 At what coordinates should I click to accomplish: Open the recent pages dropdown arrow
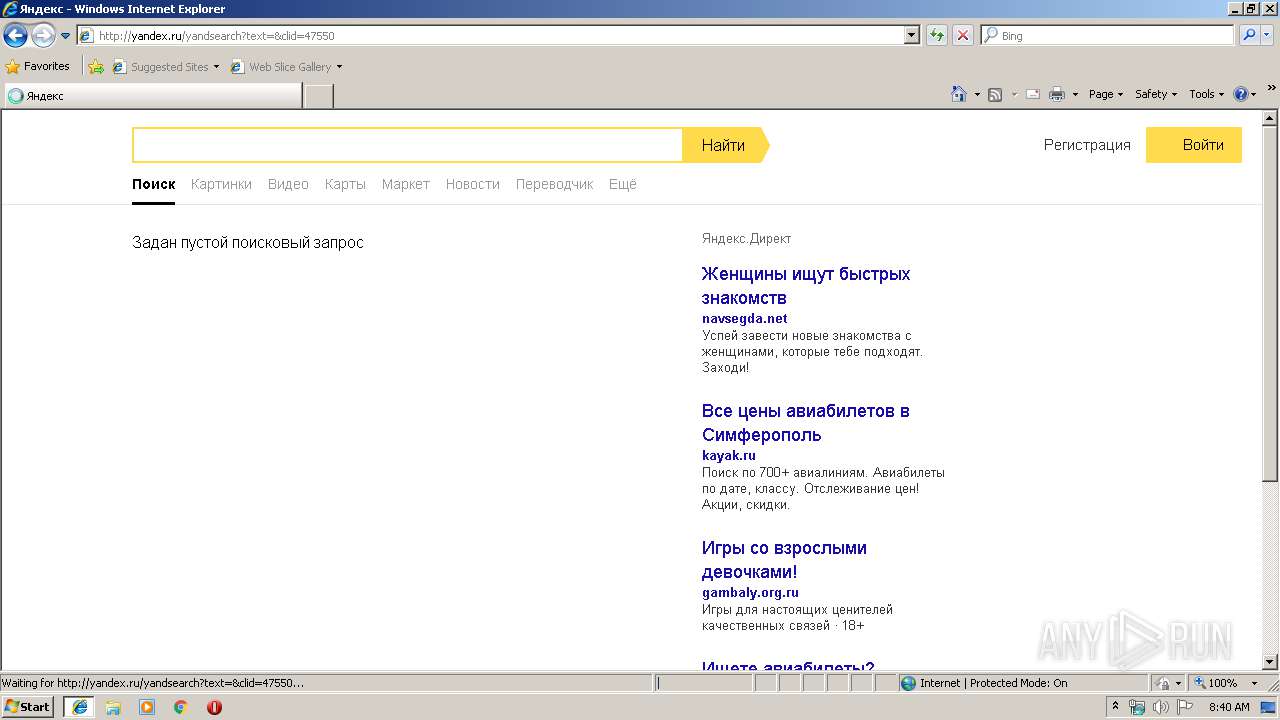pos(65,36)
